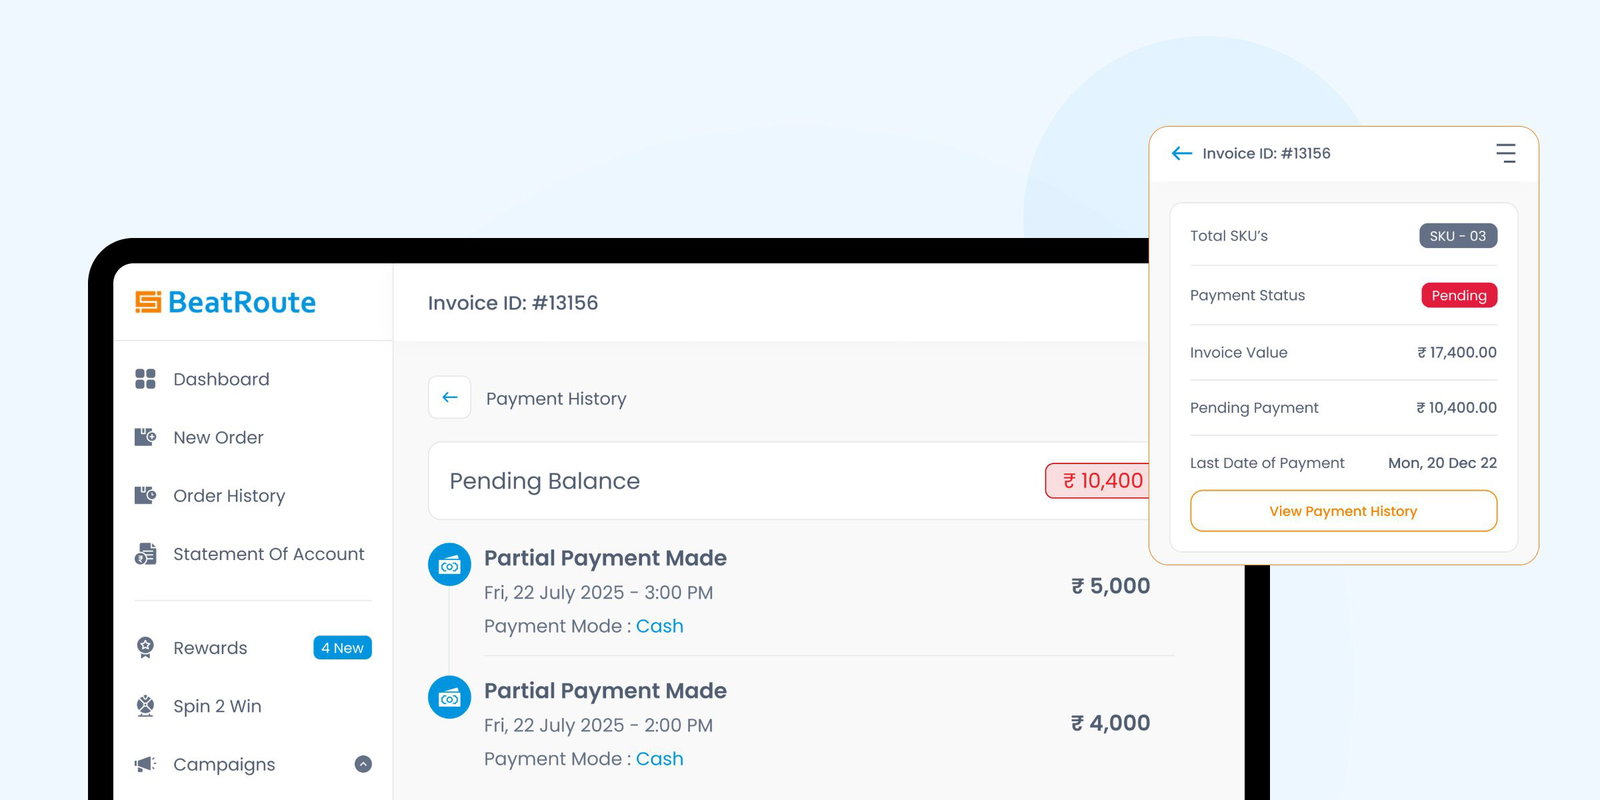Screen dimensions: 1600x800
Task: Select the Dashboard grid icon
Action: click(145, 379)
